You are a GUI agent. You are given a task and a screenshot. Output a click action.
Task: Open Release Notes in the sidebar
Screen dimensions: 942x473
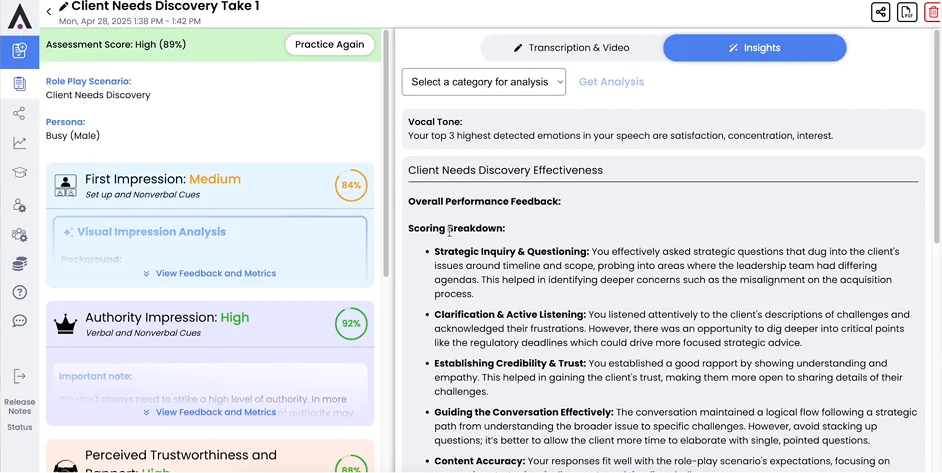pyautogui.click(x=19, y=406)
